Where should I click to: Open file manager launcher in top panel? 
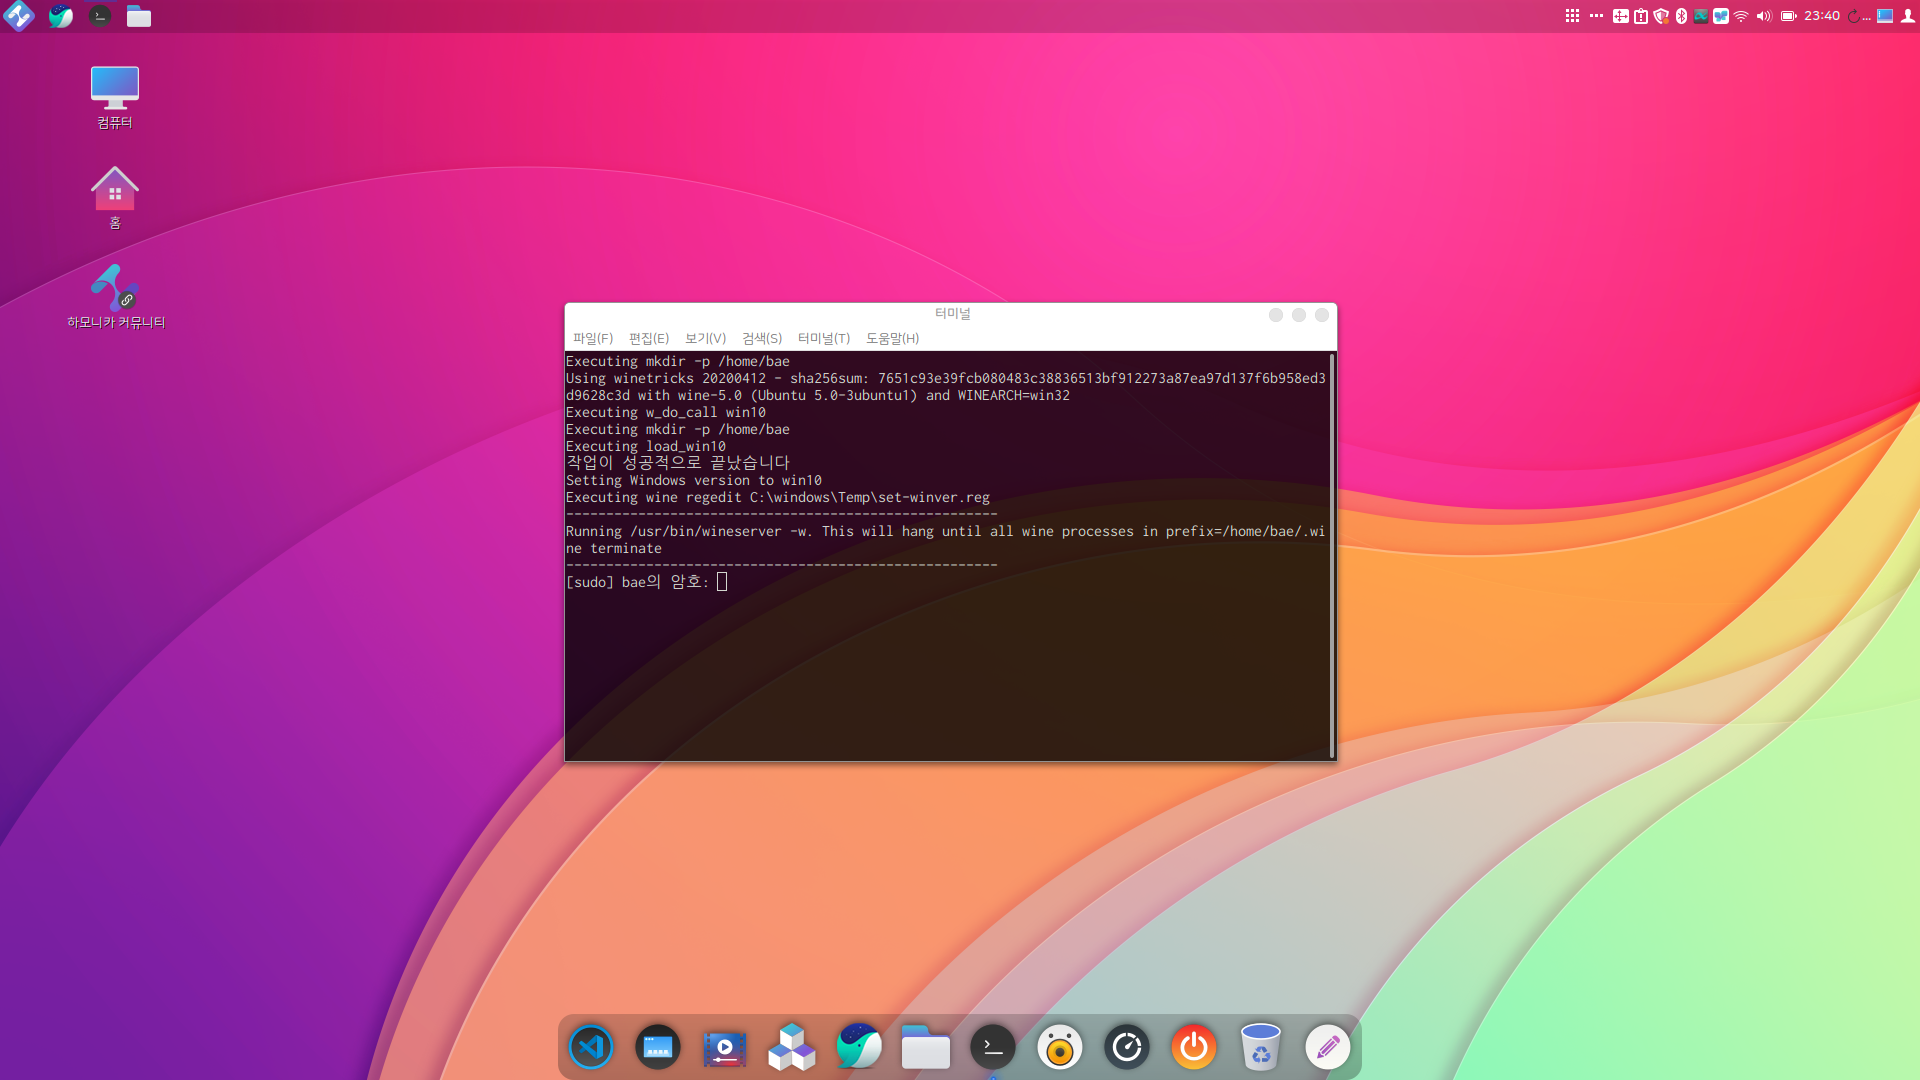[139, 16]
